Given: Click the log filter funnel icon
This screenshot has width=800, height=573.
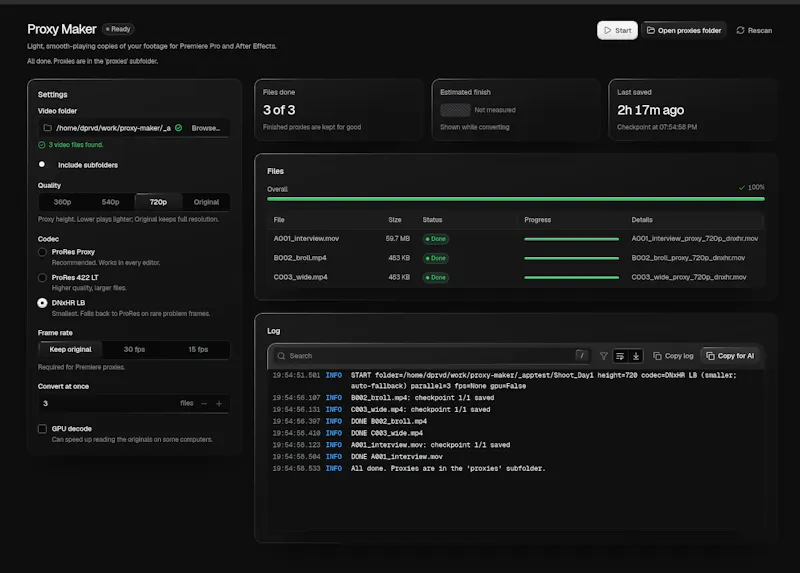Looking at the screenshot, I should tap(604, 356).
